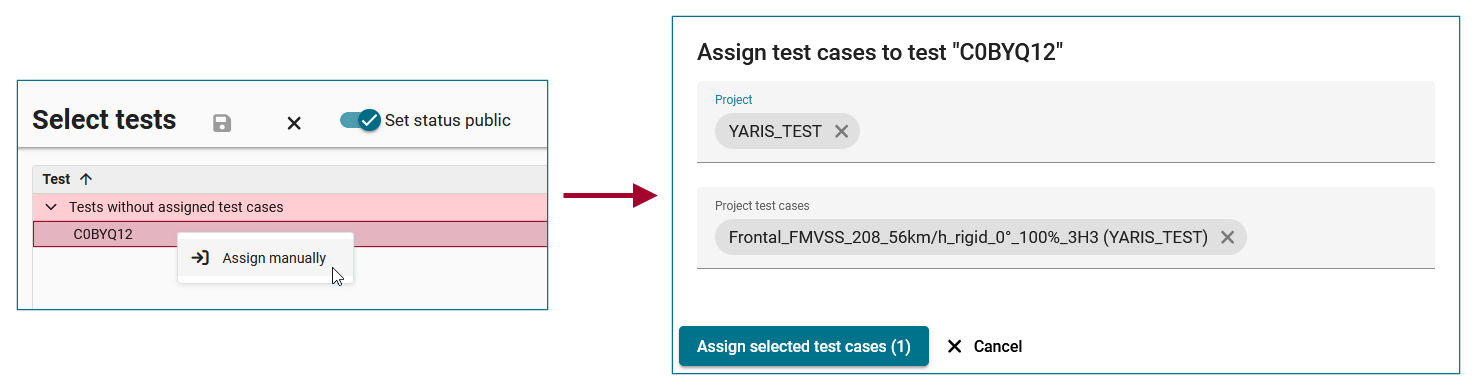Select the C0BYQ12 test row
The width and height of the screenshot is (1473, 391).
[290, 235]
